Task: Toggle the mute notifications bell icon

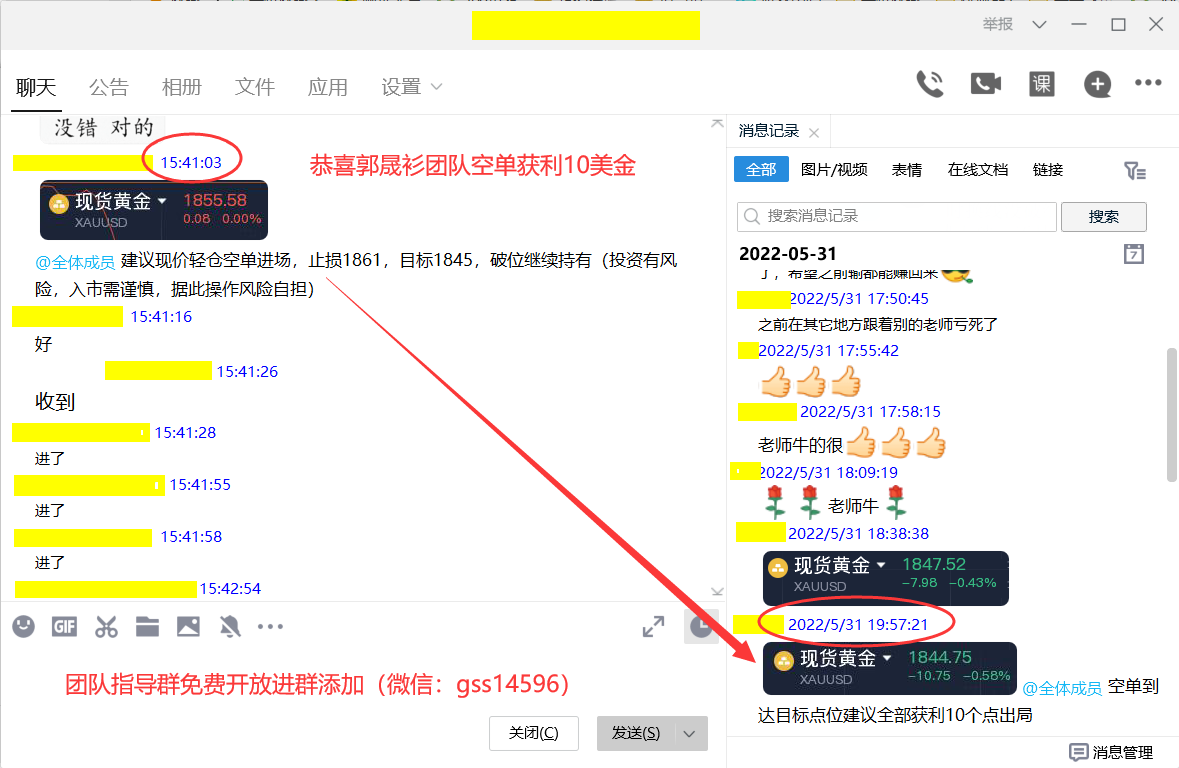Action: [229, 626]
